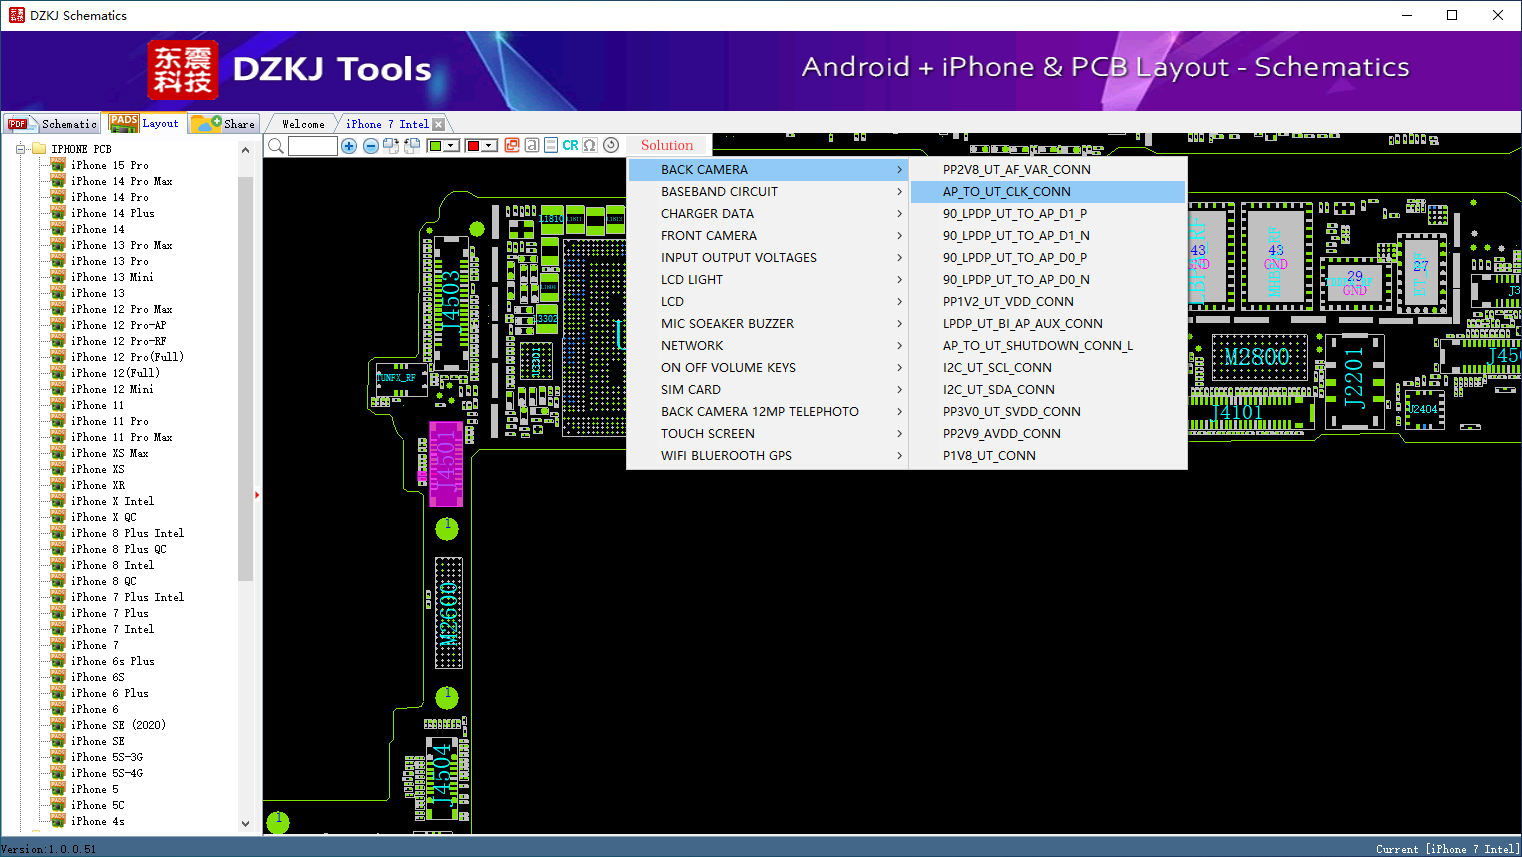
Task: Open iPhone 11 Pro Max in the tree
Action: coord(122,438)
